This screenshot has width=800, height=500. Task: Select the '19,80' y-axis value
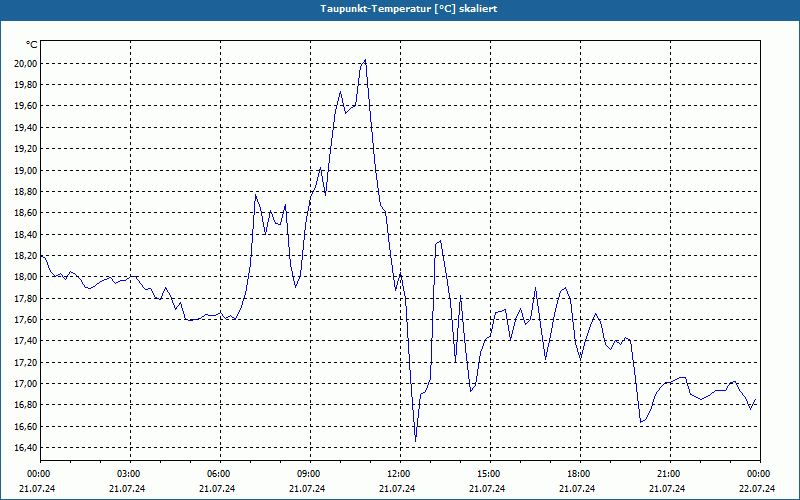pyautogui.click(x=24, y=85)
